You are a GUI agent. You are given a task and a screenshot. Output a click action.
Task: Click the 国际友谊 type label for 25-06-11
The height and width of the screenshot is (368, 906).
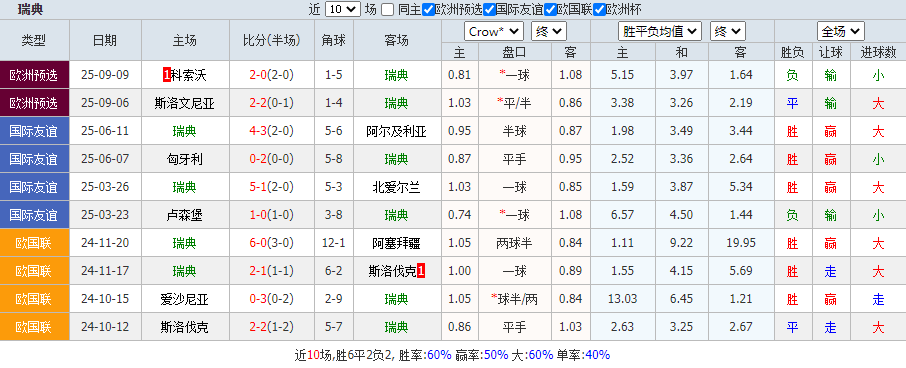click(34, 132)
